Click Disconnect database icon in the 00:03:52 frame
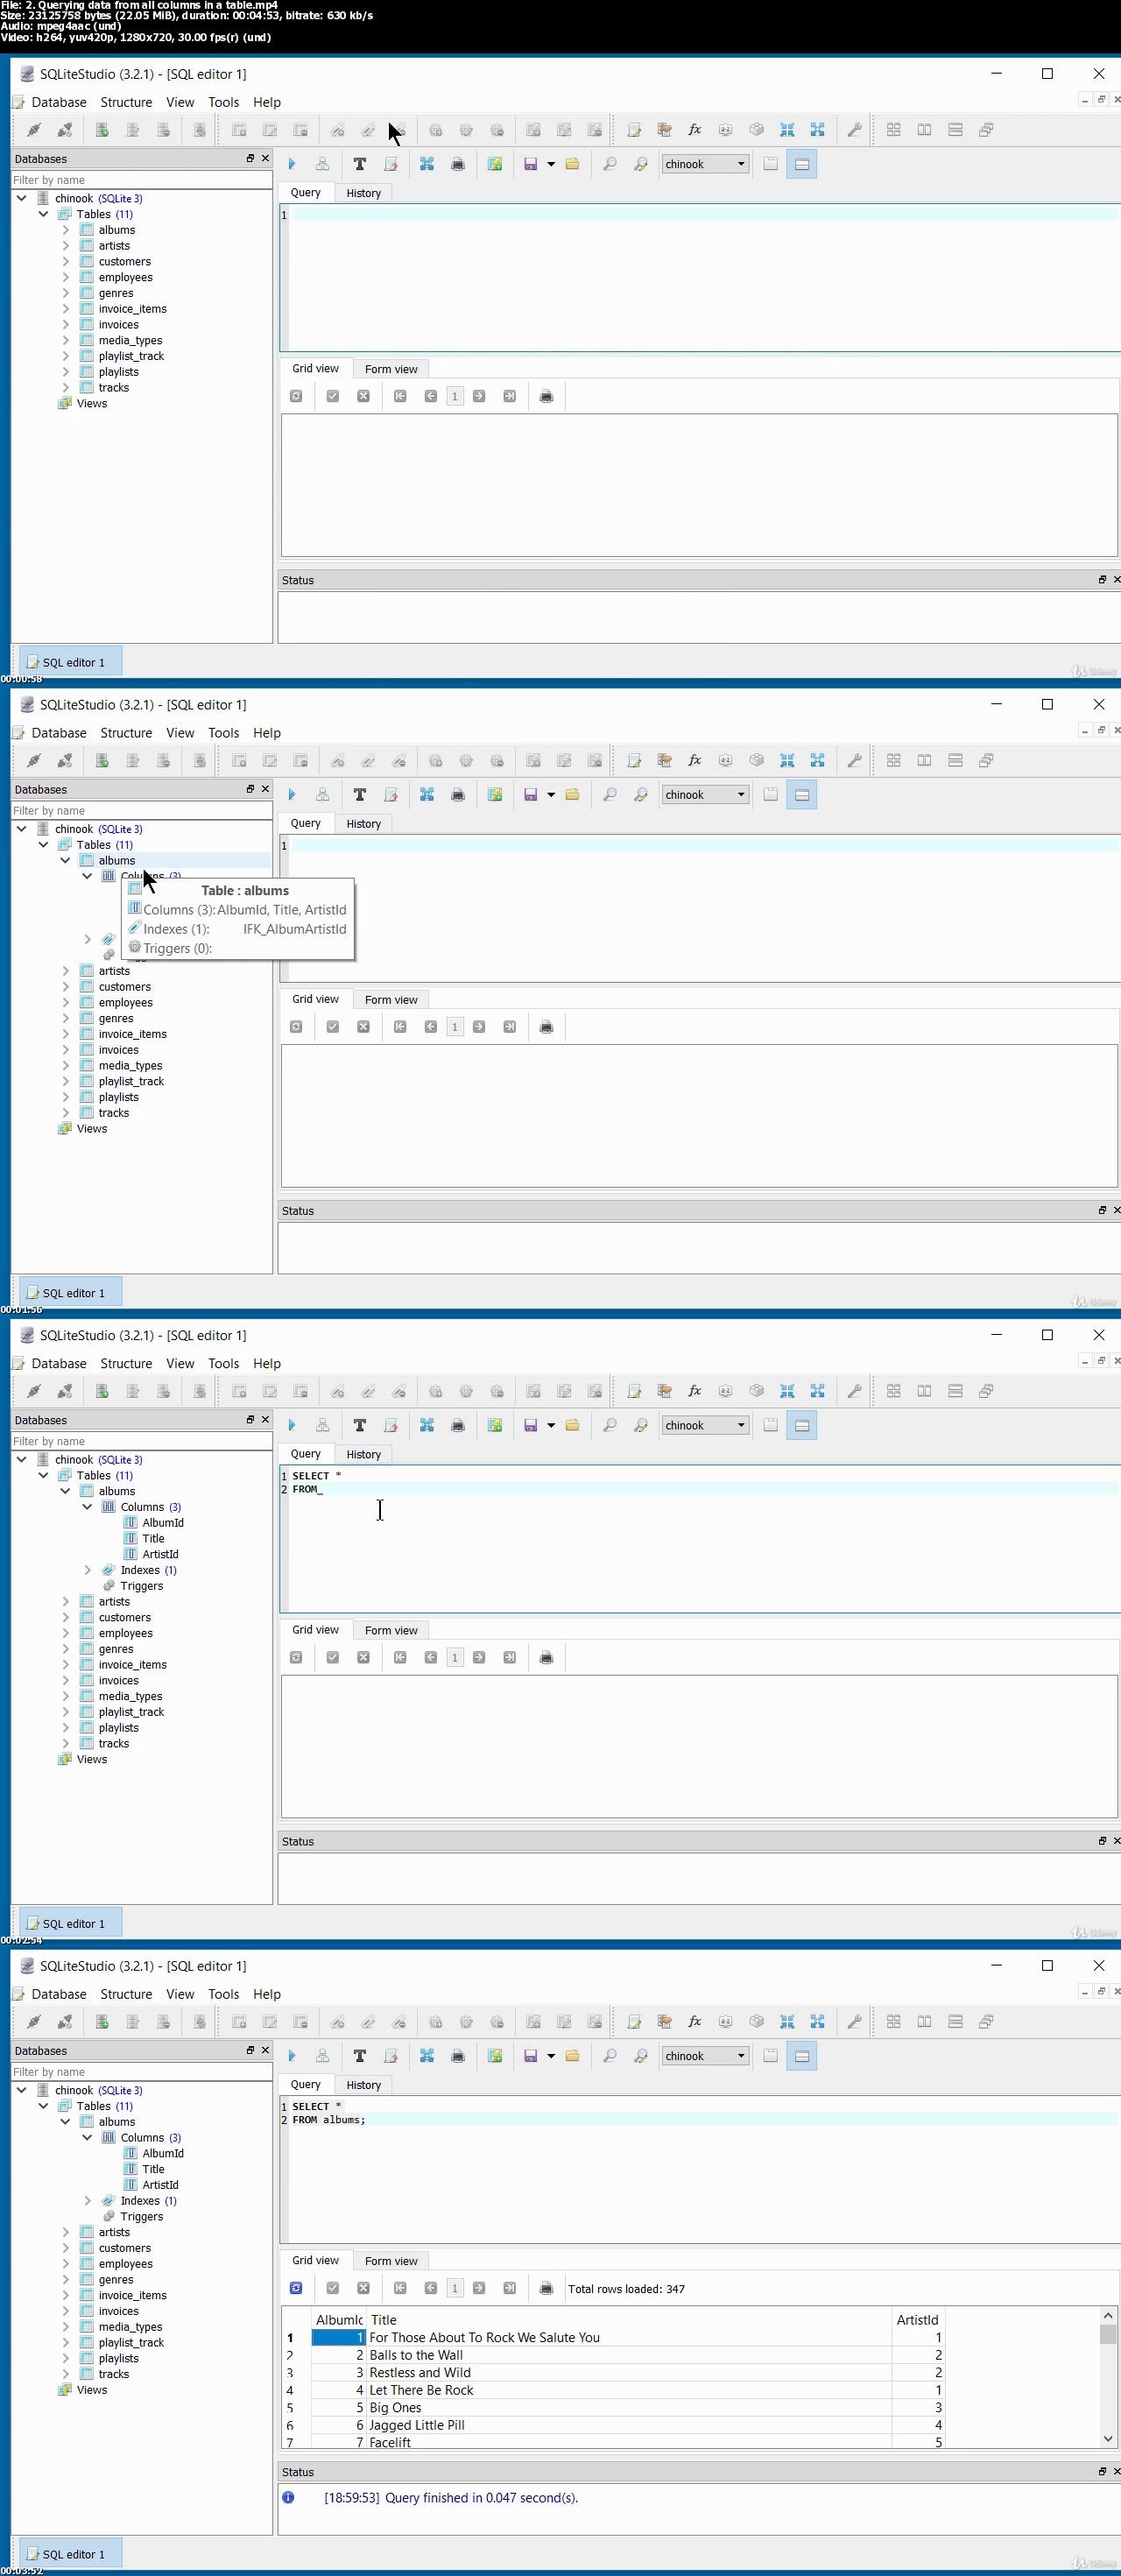Image resolution: width=1121 pixels, height=2576 pixels. (65, 2022)
